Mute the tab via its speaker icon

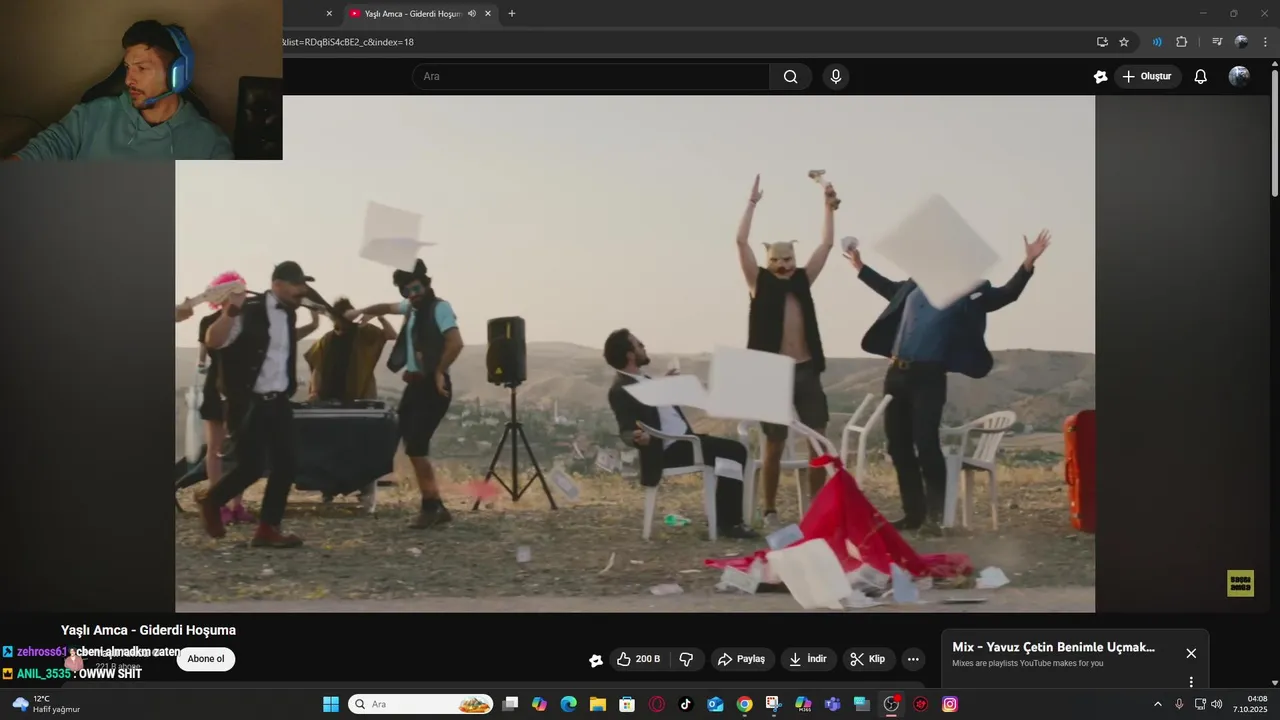click(472, 14)
